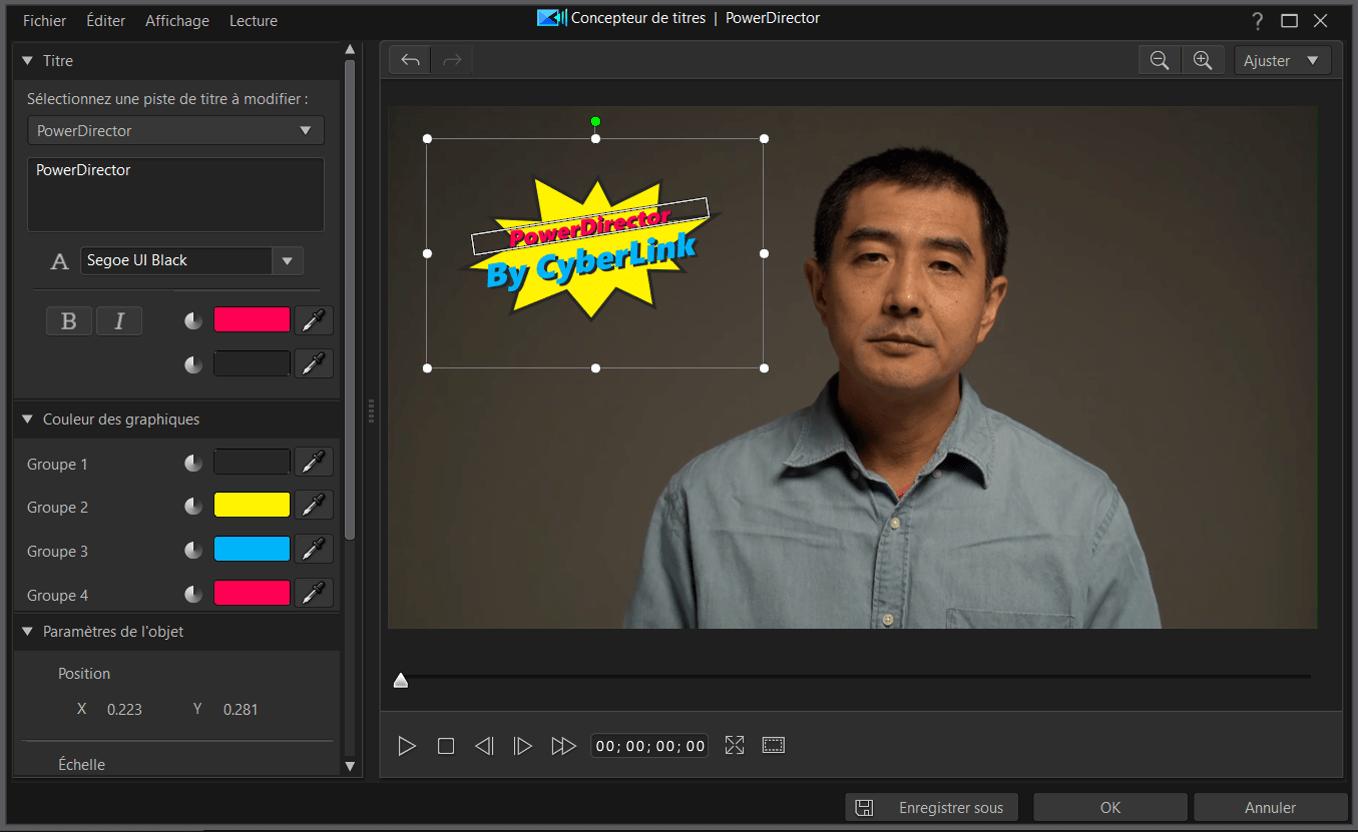
Task: Click the Groupe 4 red color swatch
Action: tap(252, 593)
